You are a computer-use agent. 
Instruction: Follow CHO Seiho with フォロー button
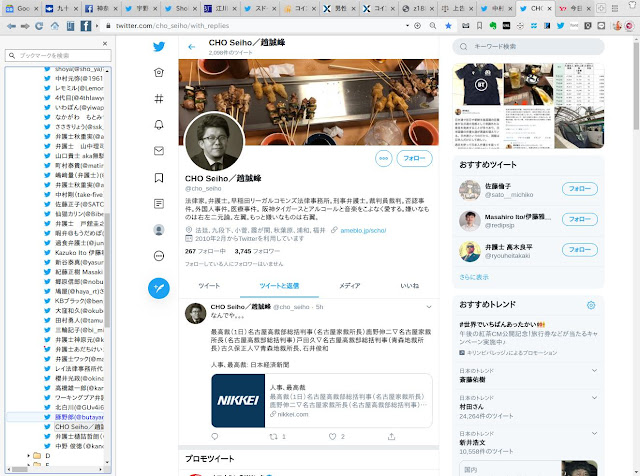414,158
